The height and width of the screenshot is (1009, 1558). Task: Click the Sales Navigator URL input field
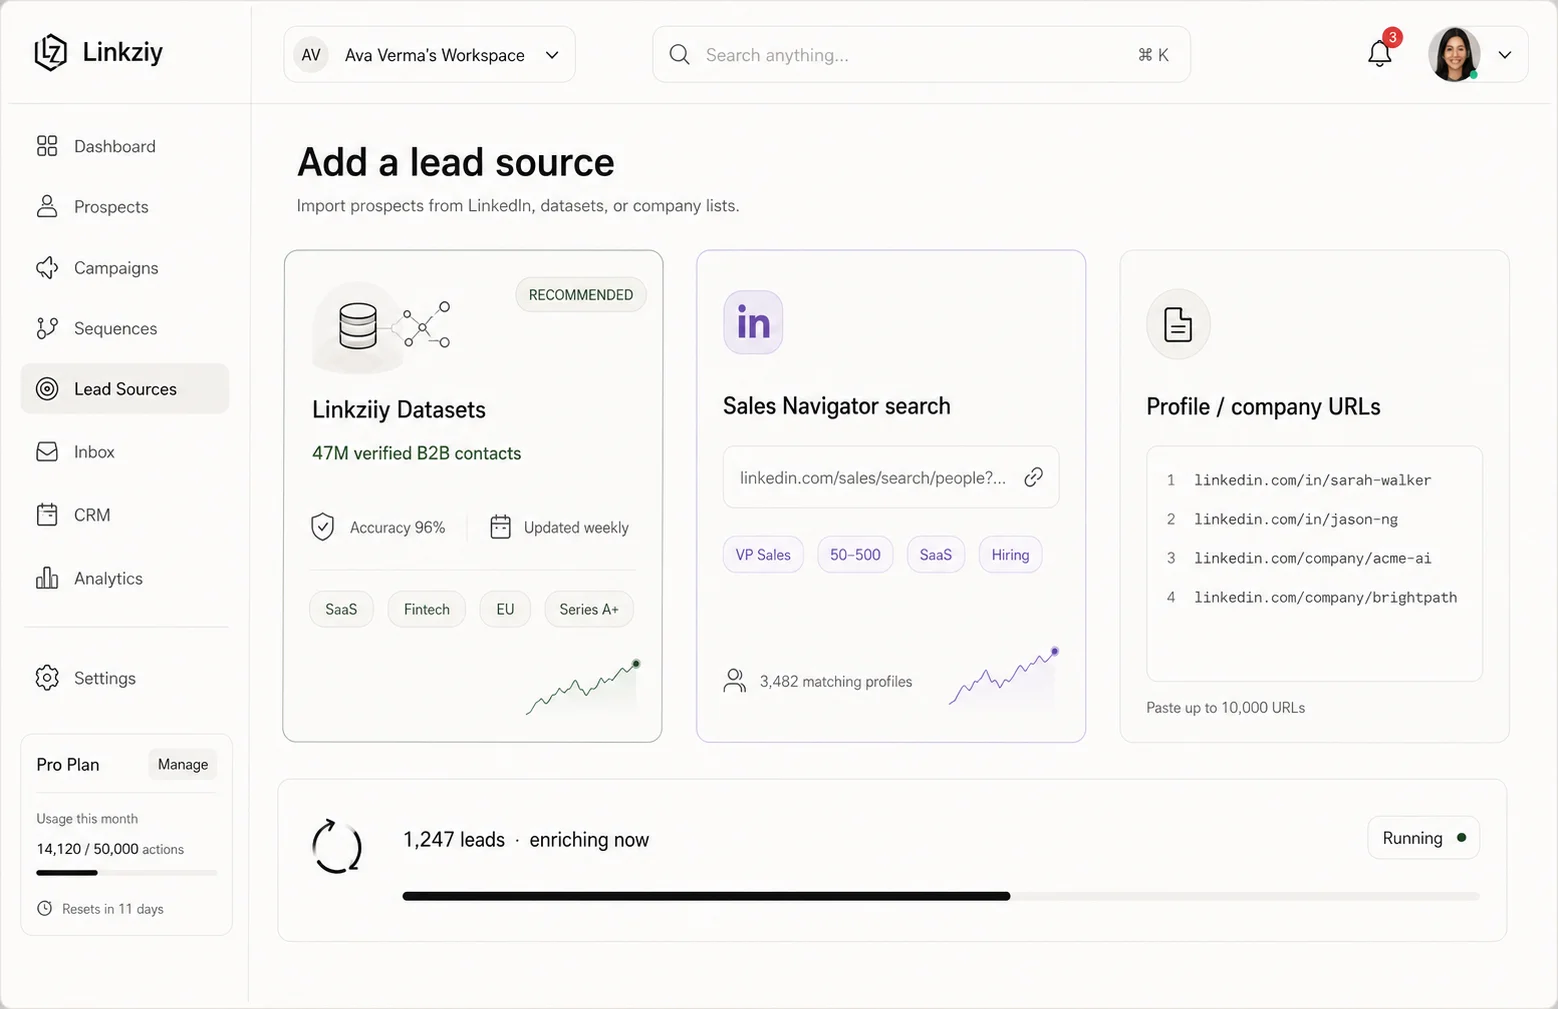click(891, 477)
